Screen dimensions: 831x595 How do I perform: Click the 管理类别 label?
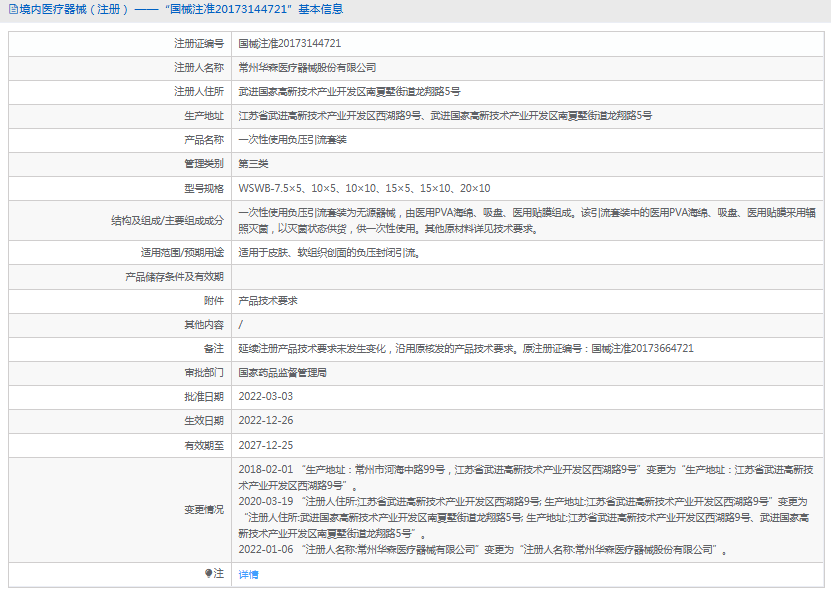pyautogui.click(x=204, y=164)
